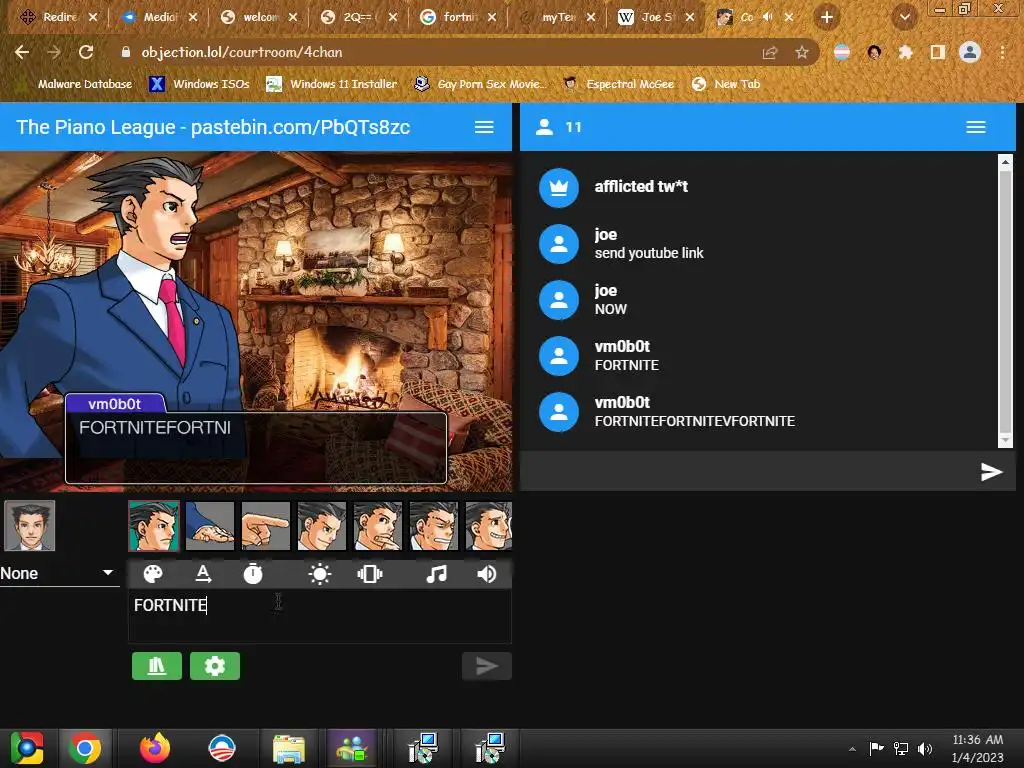Open a new browser tab
Viewport: 1024px width, 768px height.
(826, 17)
